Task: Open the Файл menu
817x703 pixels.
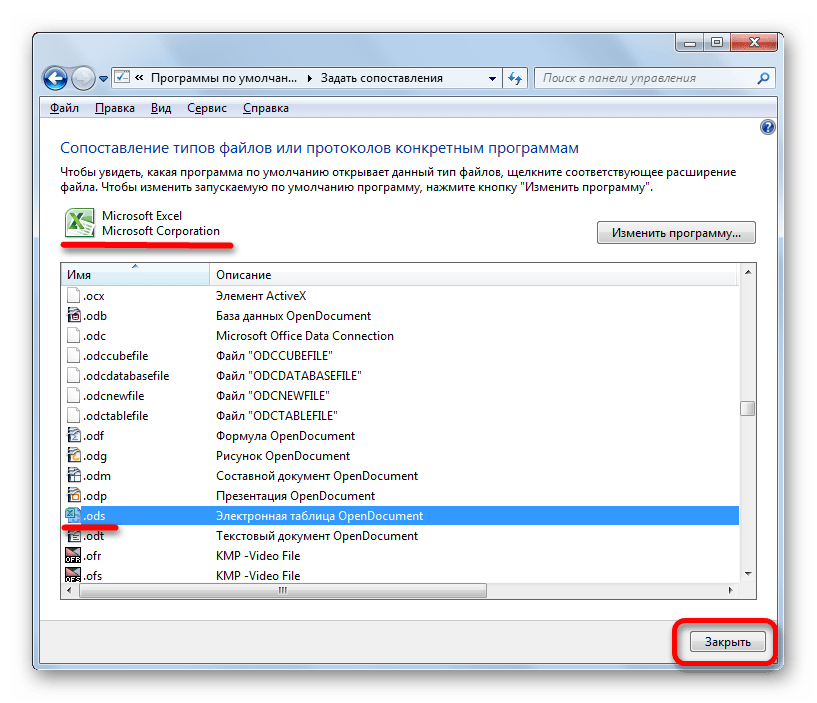Action: point(64,108)
